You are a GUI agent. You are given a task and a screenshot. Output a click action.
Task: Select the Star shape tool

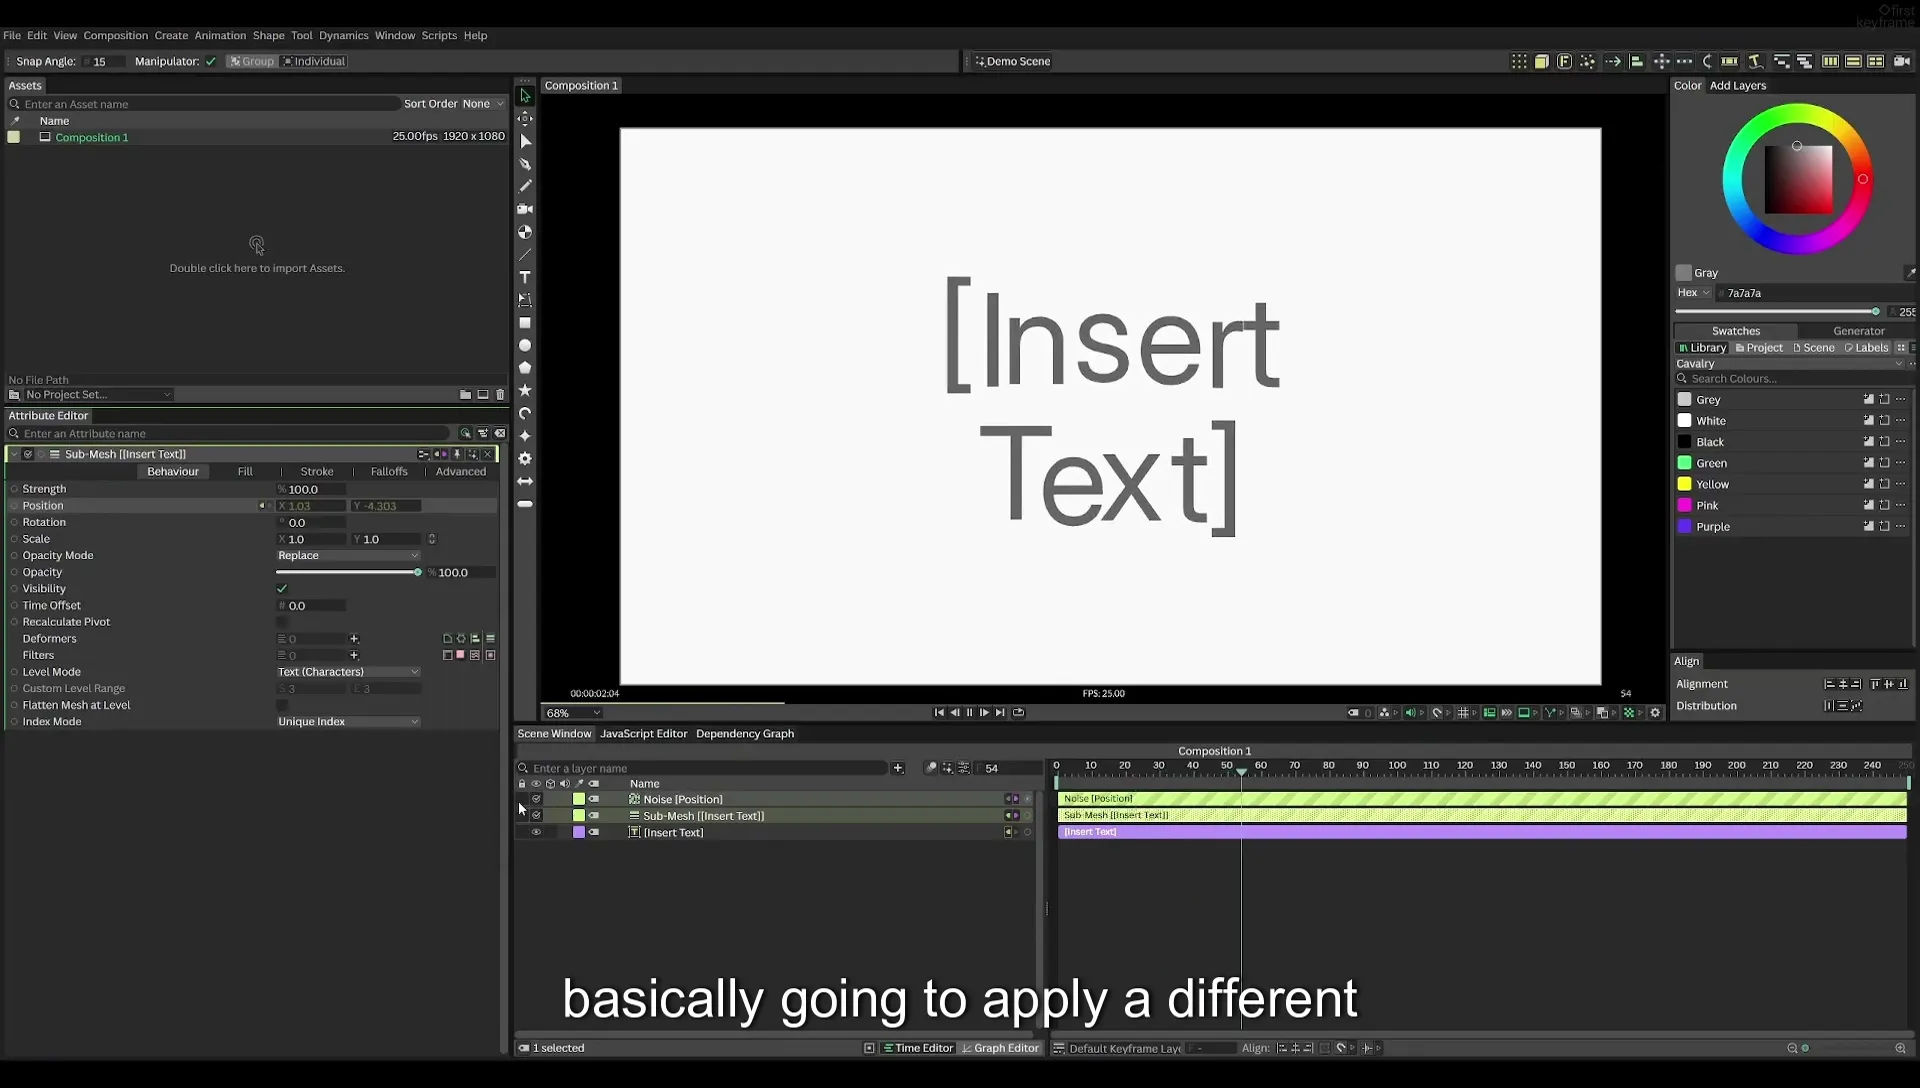click(525, 391)
